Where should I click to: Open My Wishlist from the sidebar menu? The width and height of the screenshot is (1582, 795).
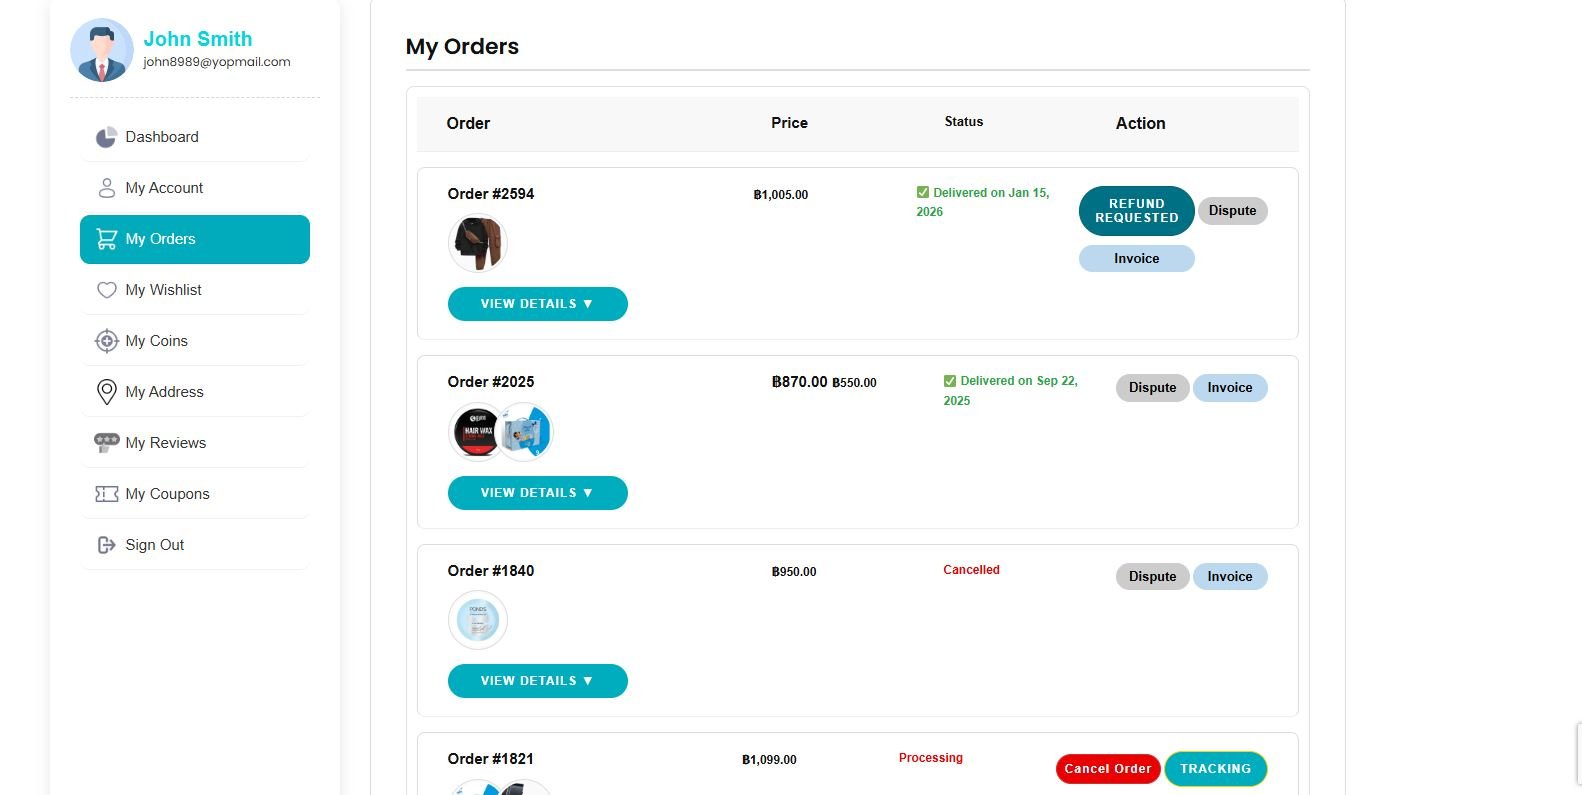point(163,290)
